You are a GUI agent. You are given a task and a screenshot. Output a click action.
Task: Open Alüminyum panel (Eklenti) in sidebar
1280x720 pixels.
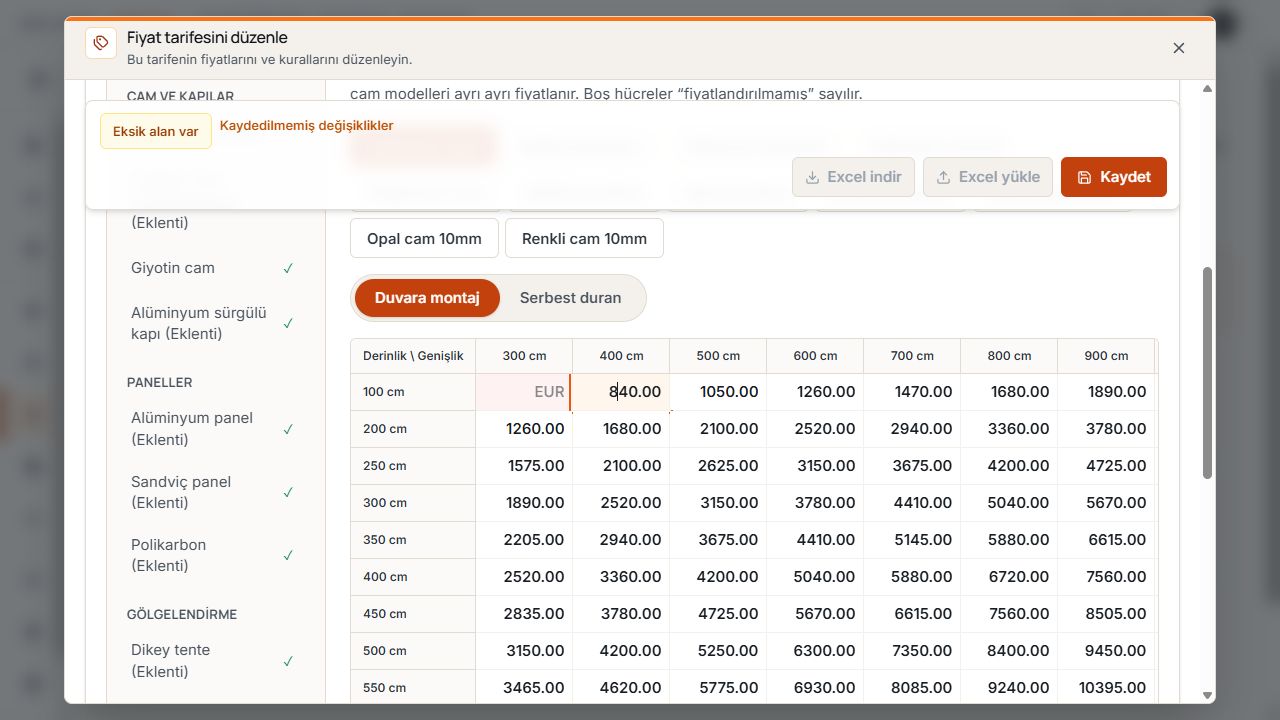[212, 429]
